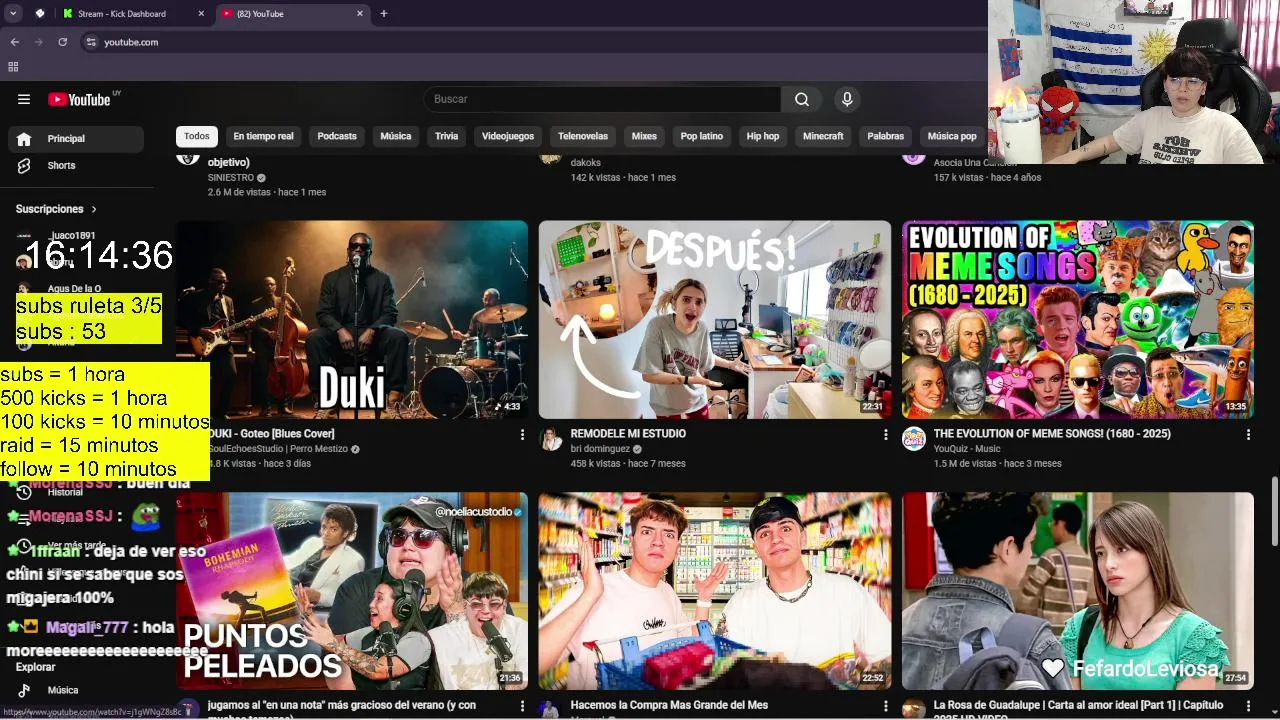1280x720 pixels.
Task: View site information icon in address bar
Action: tap(91, 42)
